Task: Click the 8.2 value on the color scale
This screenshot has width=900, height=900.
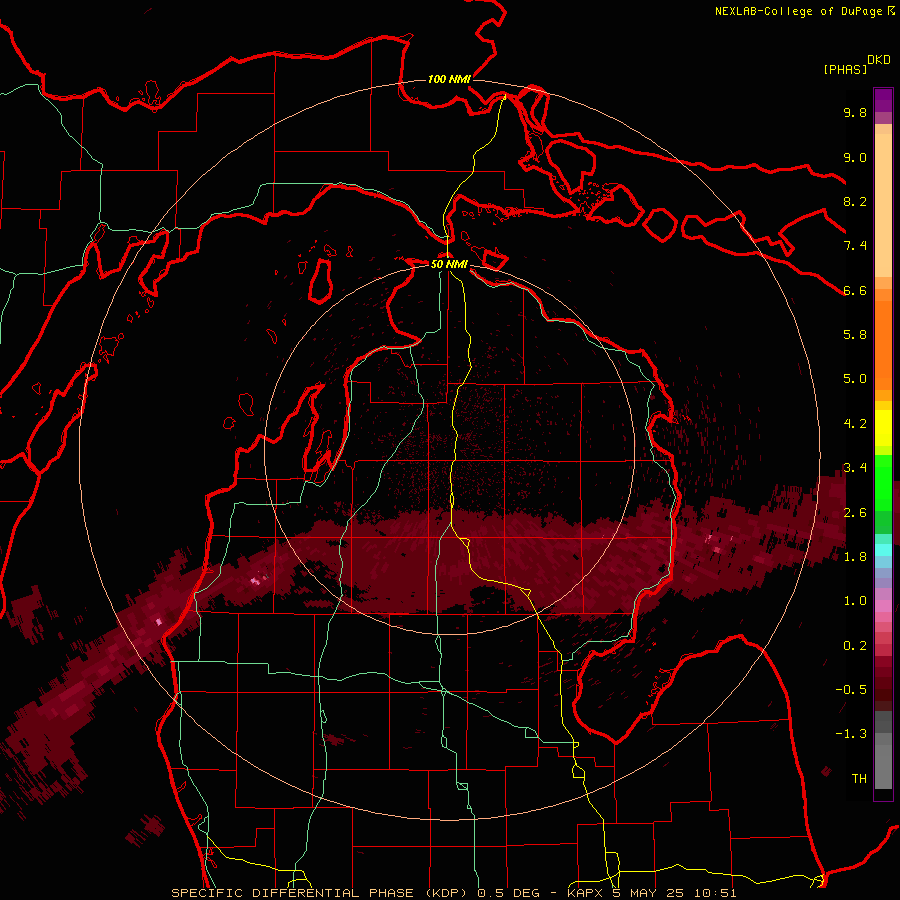Action: point(855,201)
